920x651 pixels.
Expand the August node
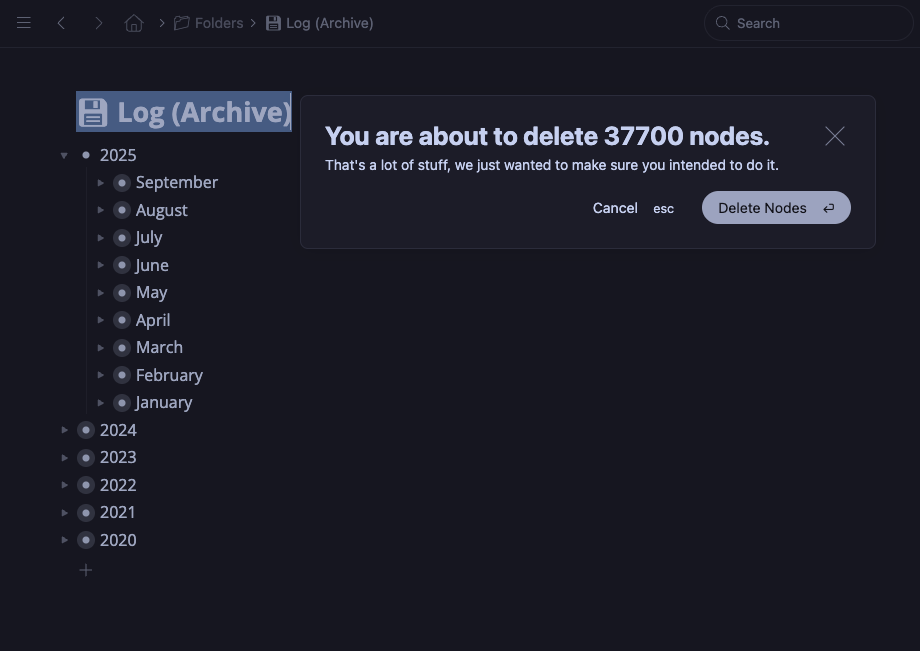(101, 210)
